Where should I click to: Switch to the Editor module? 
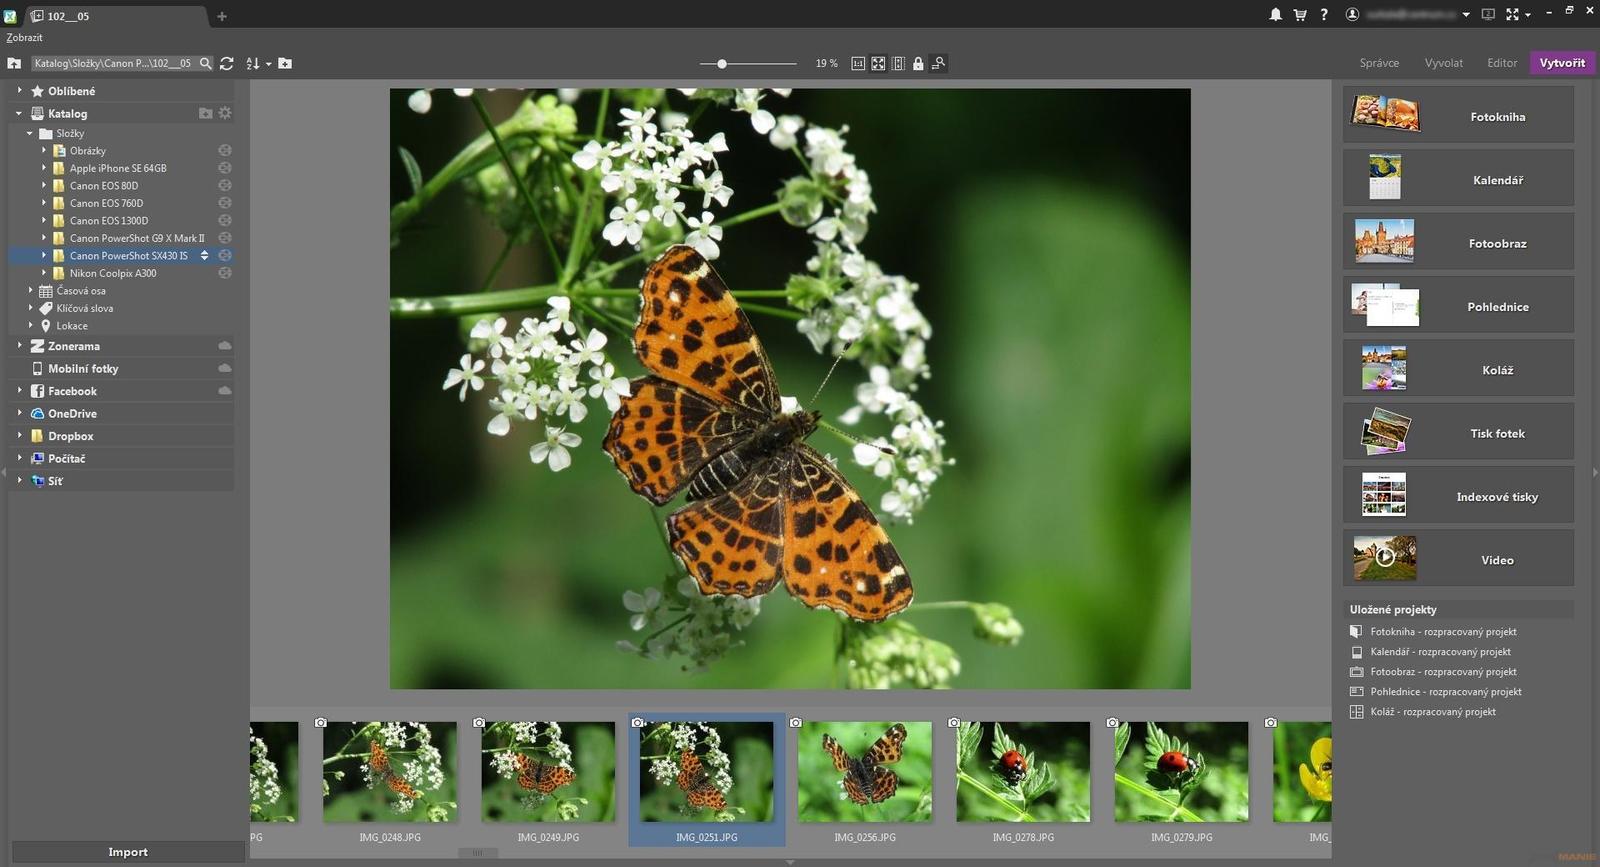point(1502,63)
